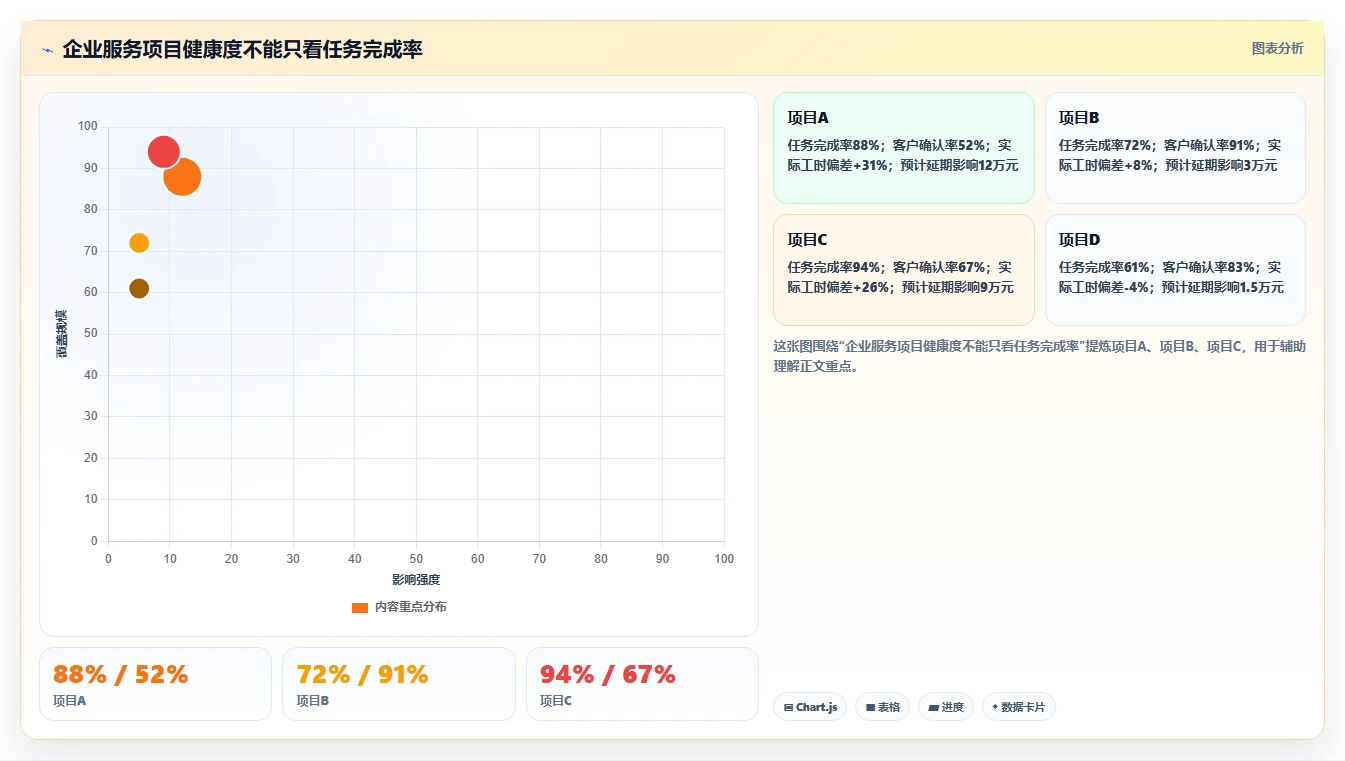
Task: Open the 项目C detail card
Action: tap(904, 270)
